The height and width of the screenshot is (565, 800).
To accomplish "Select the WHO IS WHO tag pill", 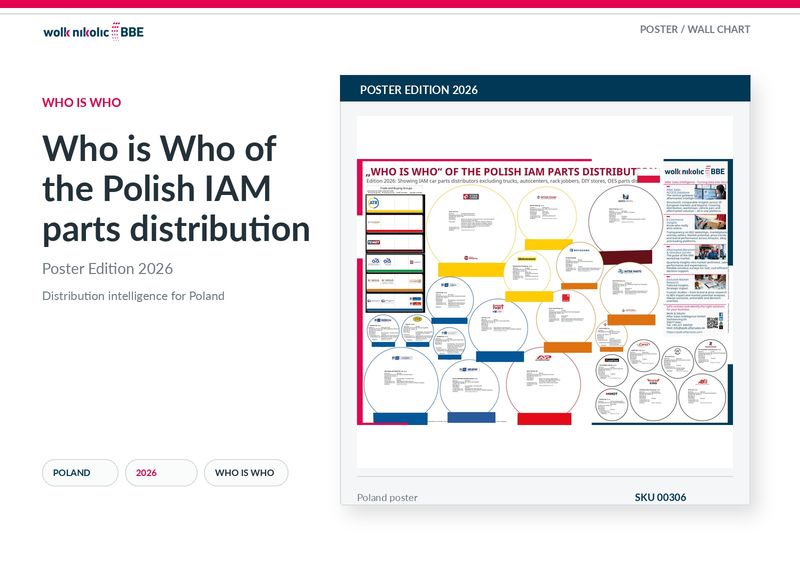I will (246, 473).
